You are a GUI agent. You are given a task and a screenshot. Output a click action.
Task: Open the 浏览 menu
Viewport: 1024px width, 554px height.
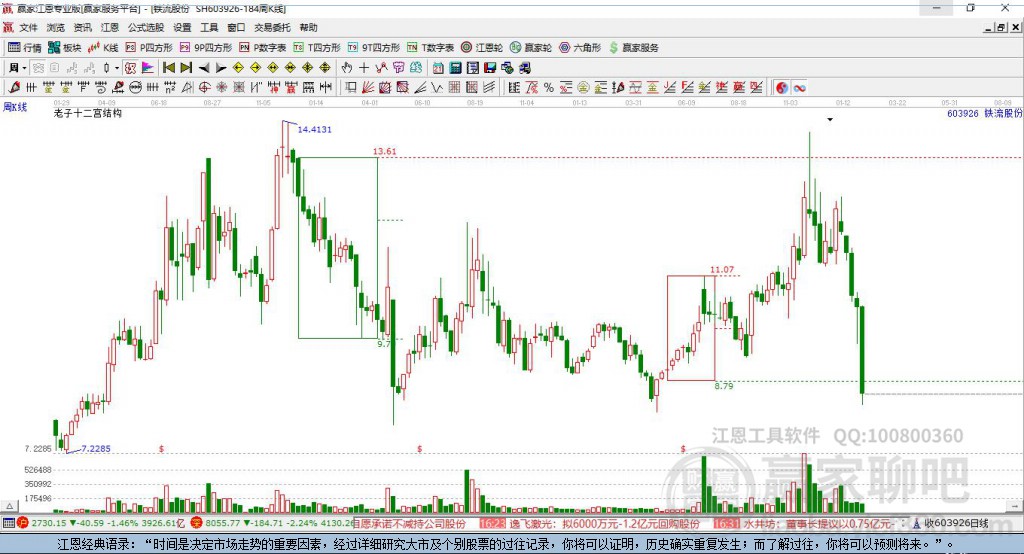tap(56, 27)
